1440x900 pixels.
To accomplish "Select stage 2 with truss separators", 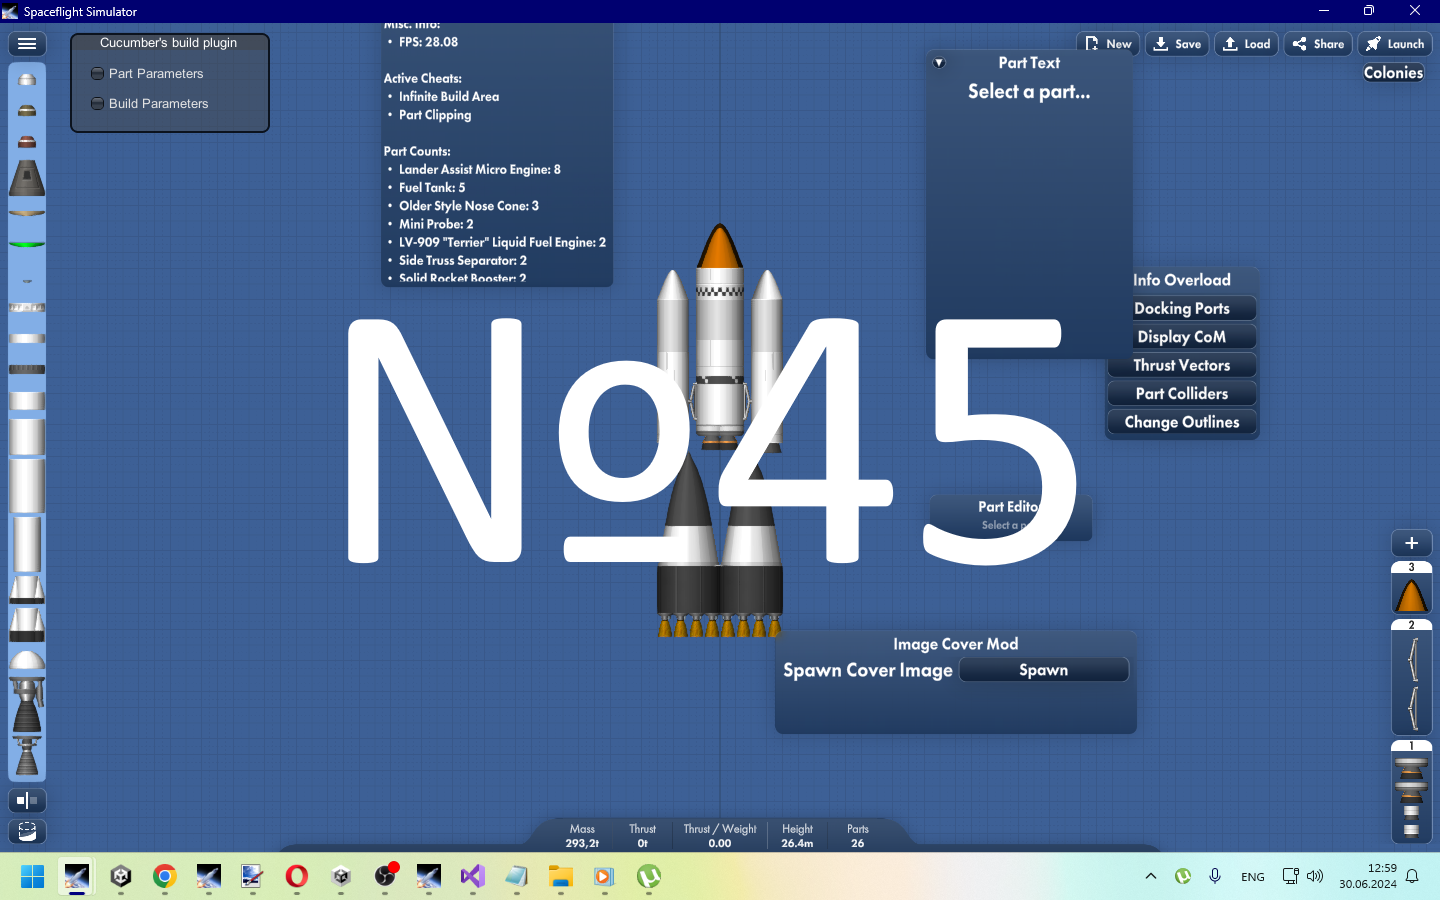I will tap(1411, 677).
